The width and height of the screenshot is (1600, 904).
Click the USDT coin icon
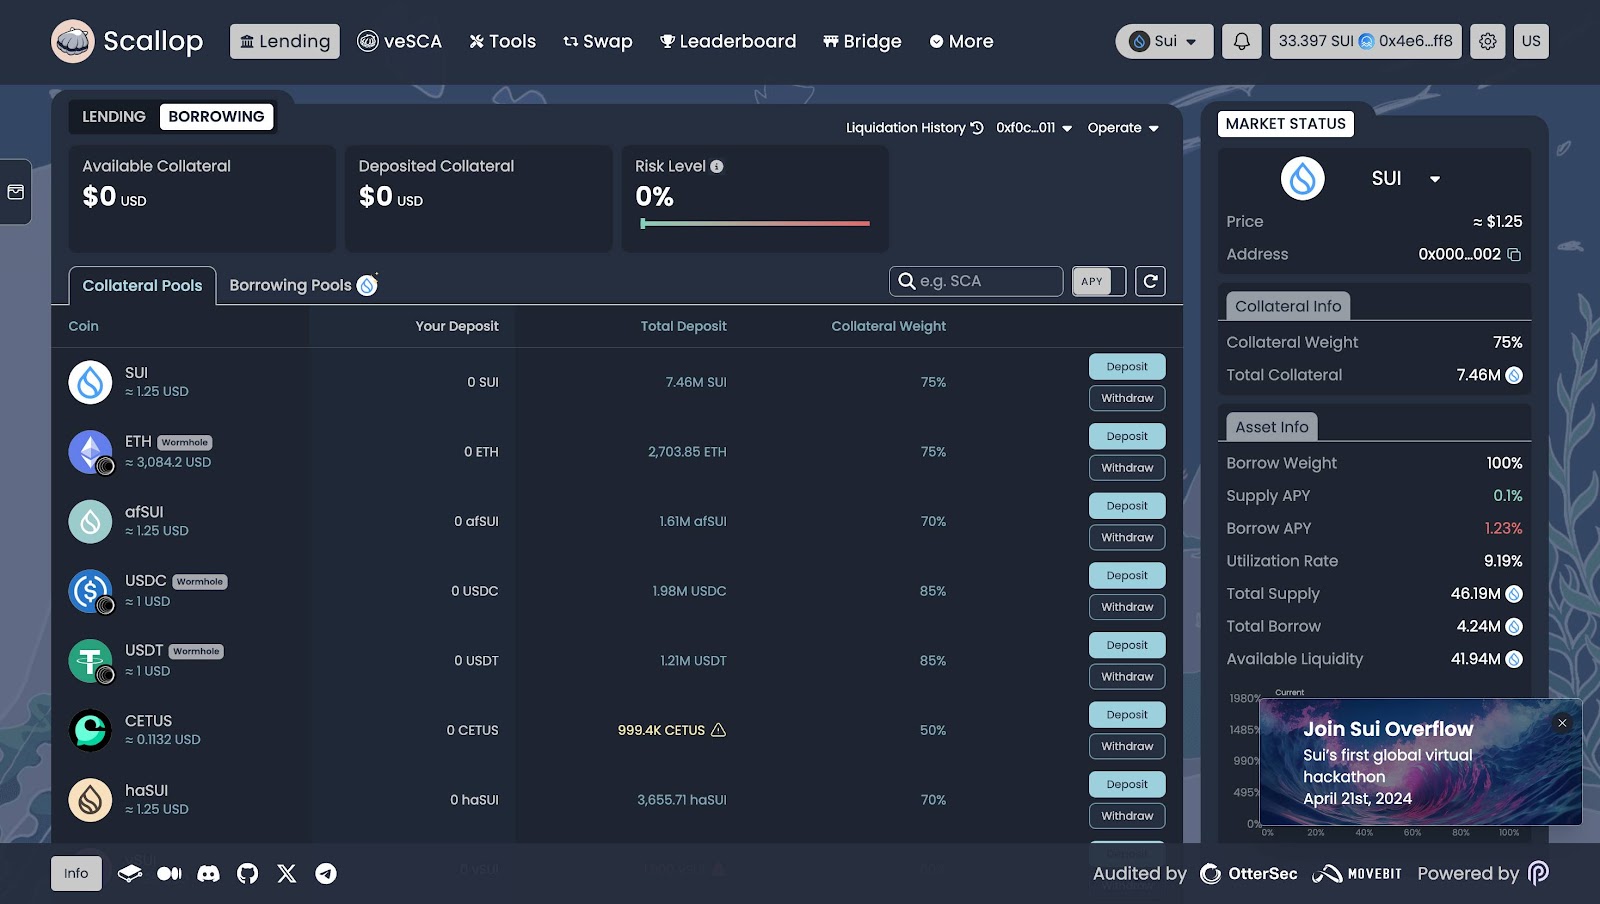tap(90, 661)
